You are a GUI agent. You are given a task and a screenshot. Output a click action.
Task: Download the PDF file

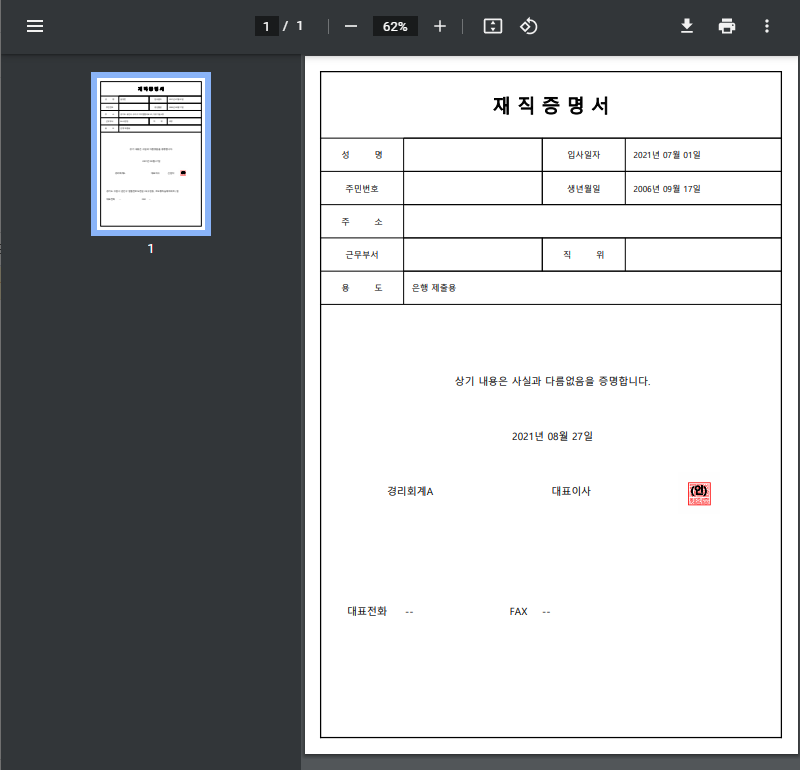[687, 26]
